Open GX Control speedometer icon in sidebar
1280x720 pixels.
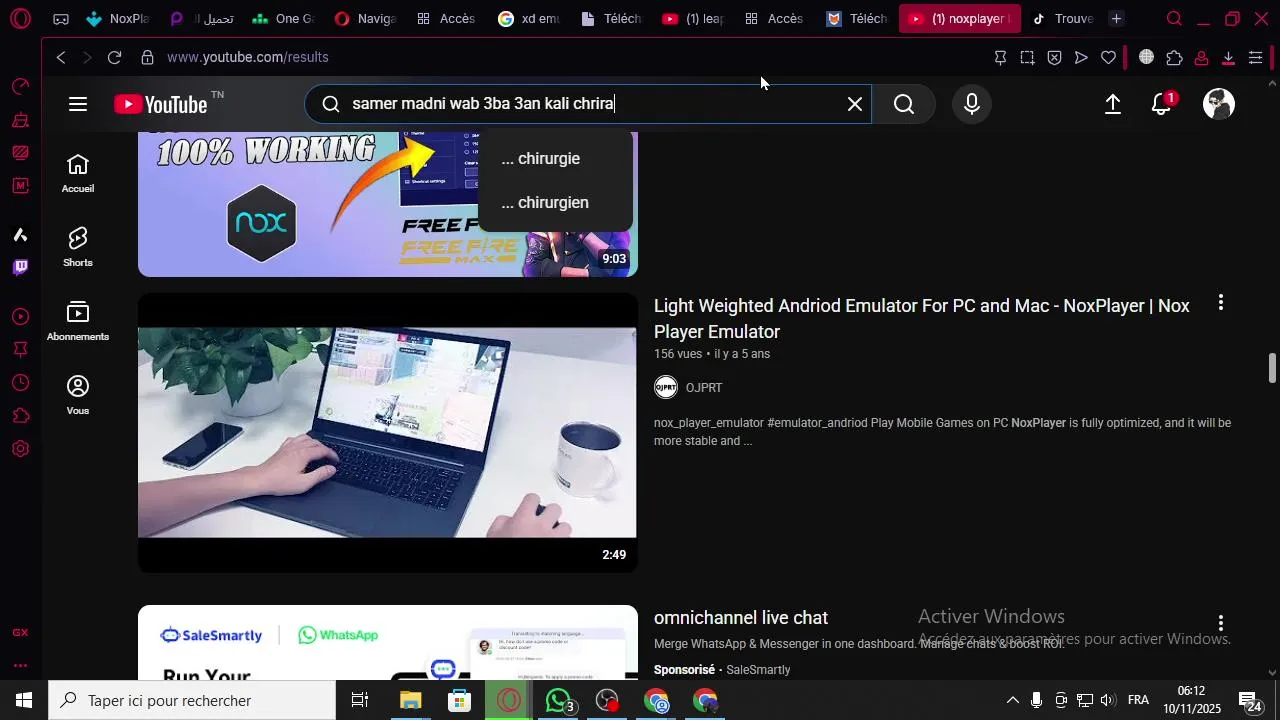pos(20,87)
